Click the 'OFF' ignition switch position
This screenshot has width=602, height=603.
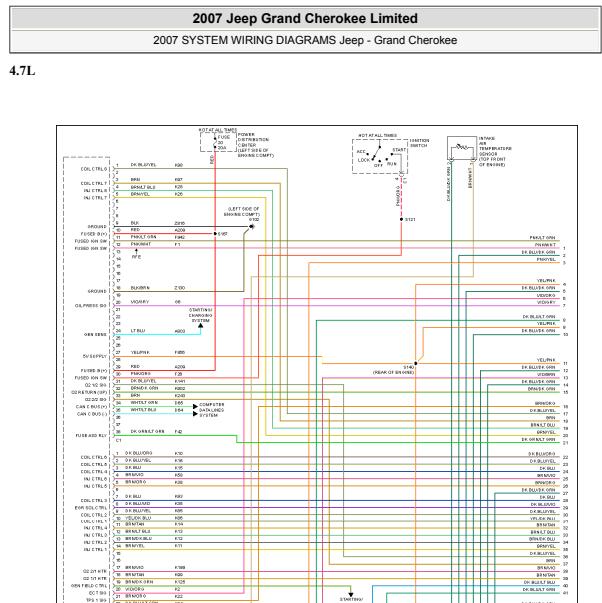379,165
